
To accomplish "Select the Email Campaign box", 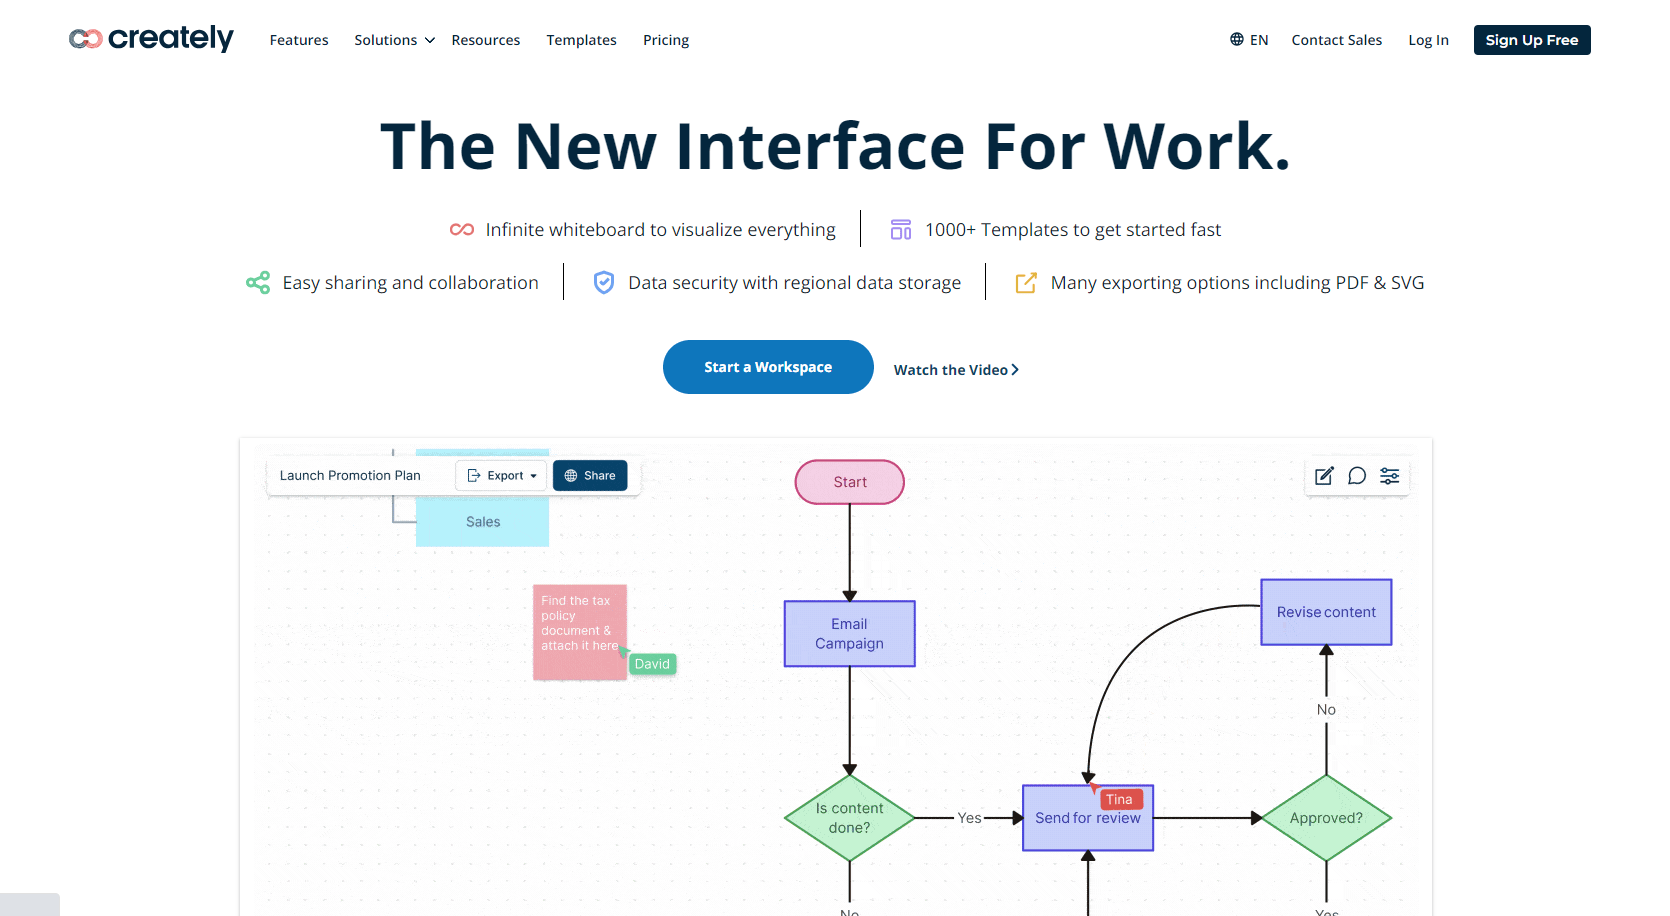I will tap(850, 634).
